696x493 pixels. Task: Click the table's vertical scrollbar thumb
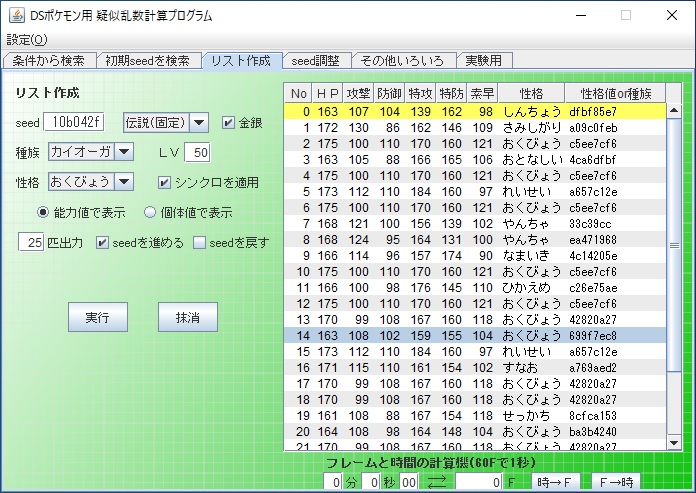(674, 245)
